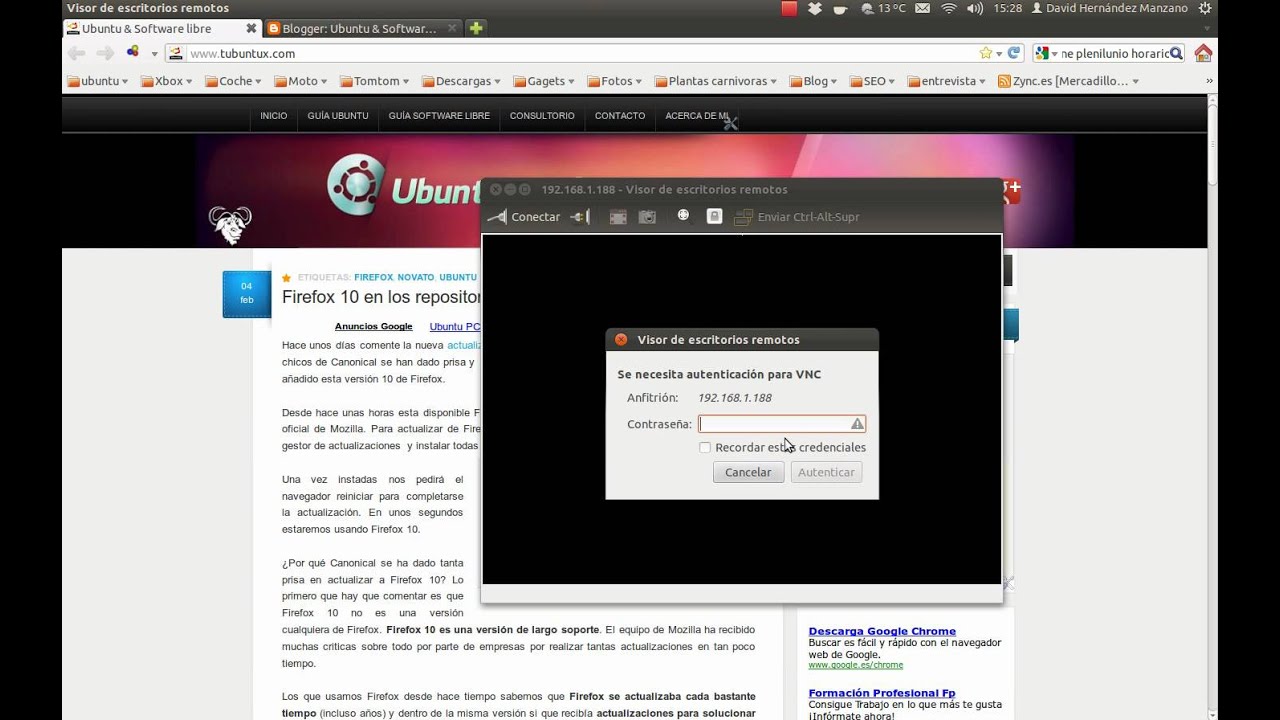Open the history dropdown arrow beside navigation buttons
The width and height of the screenshot is (1280, 720).
click(x=155, y=54)
